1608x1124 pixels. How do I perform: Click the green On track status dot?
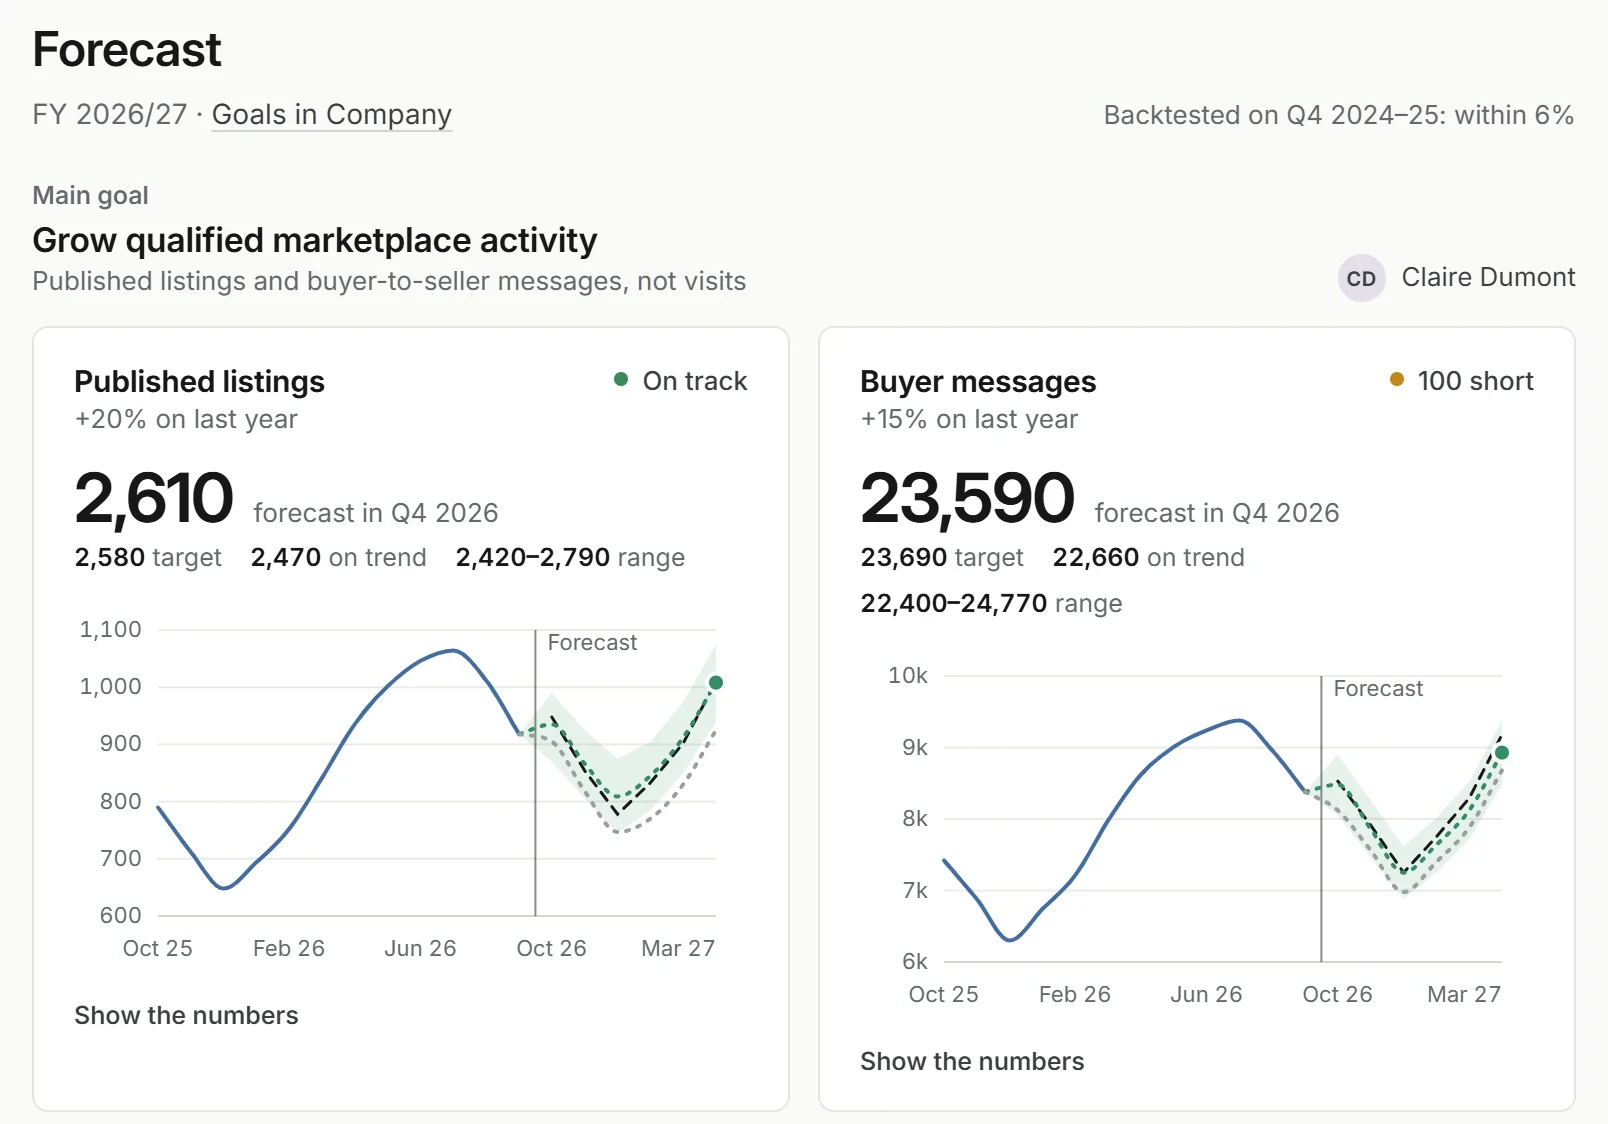point(621,379)
